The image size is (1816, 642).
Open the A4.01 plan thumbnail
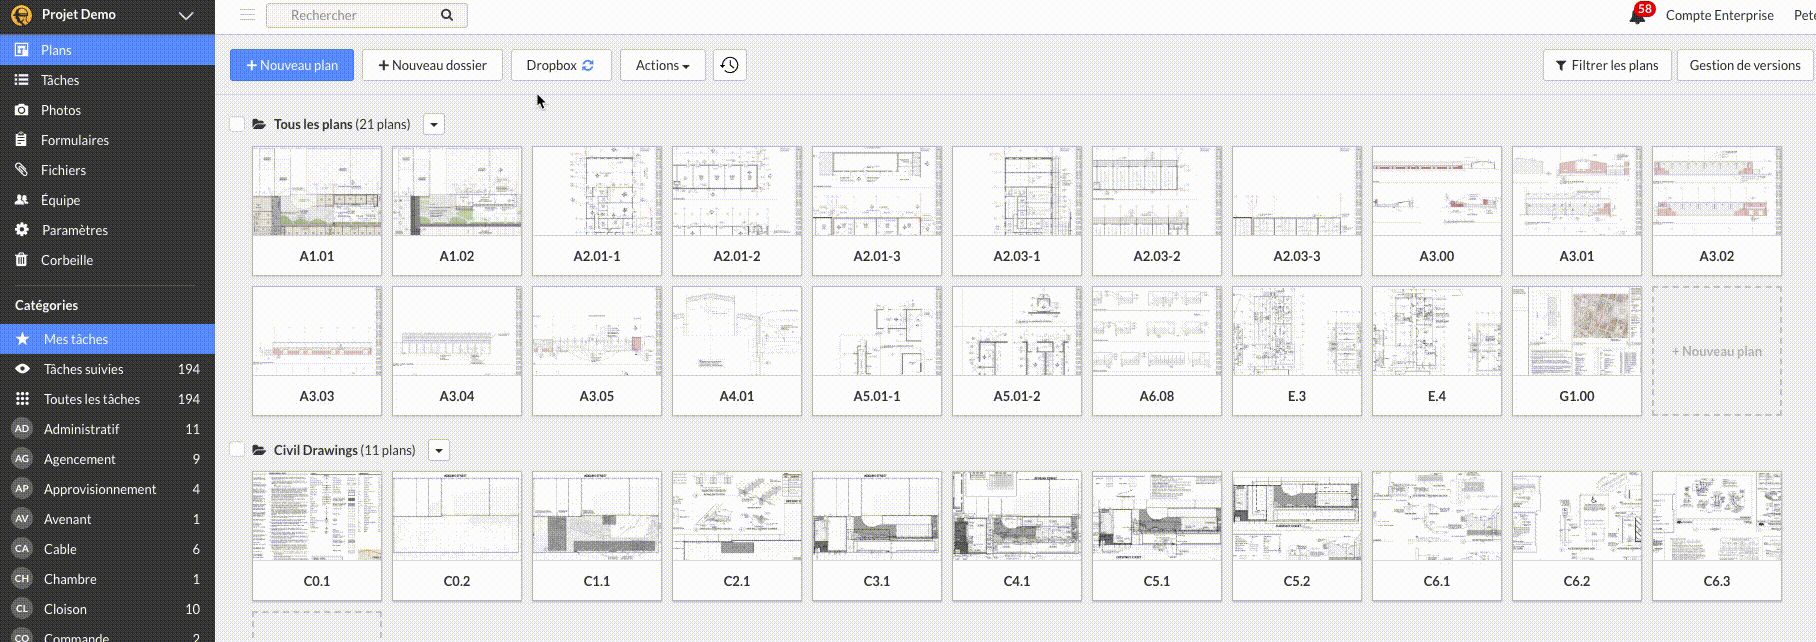click(x=736, y=349)
